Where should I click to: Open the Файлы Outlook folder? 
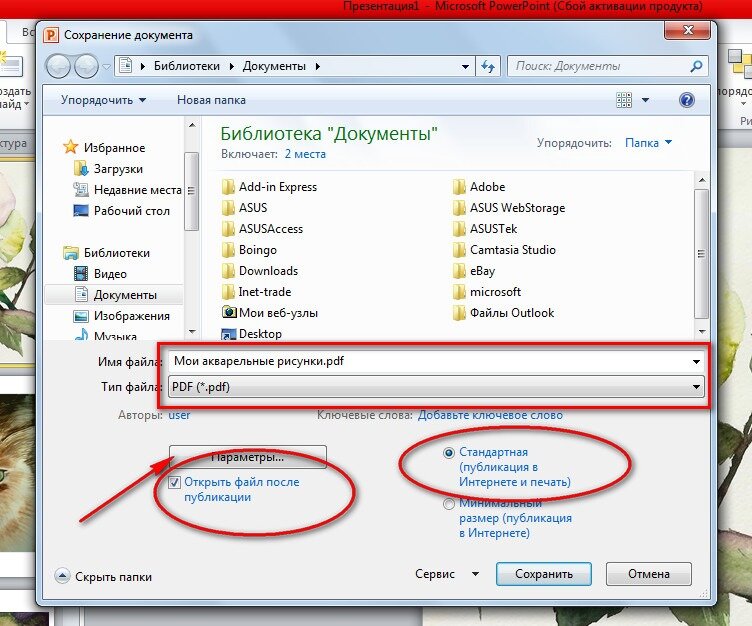[x=503, y=313]
